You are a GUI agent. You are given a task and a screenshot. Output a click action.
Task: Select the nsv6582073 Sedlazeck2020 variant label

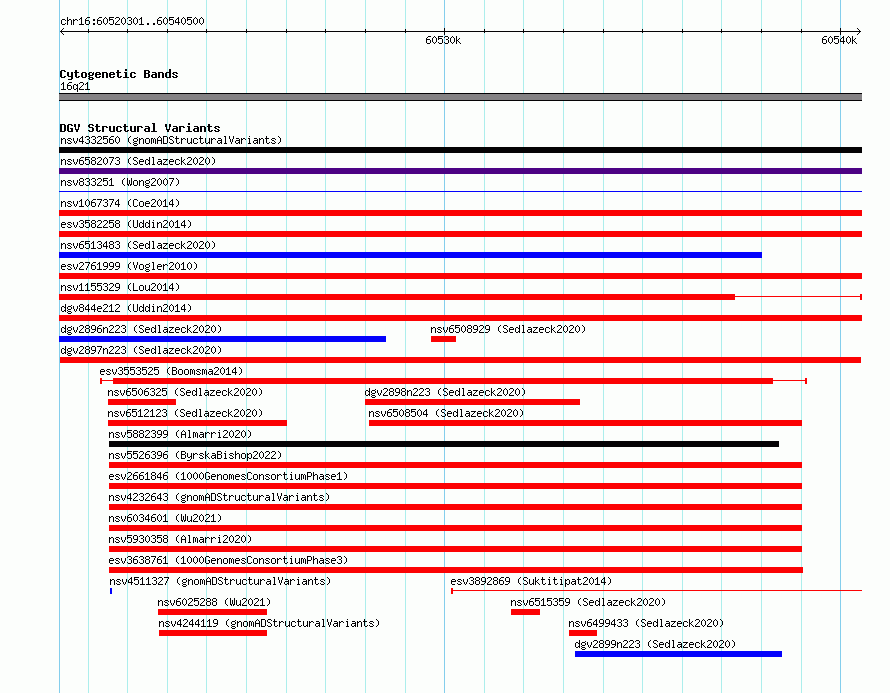point(138,161)
